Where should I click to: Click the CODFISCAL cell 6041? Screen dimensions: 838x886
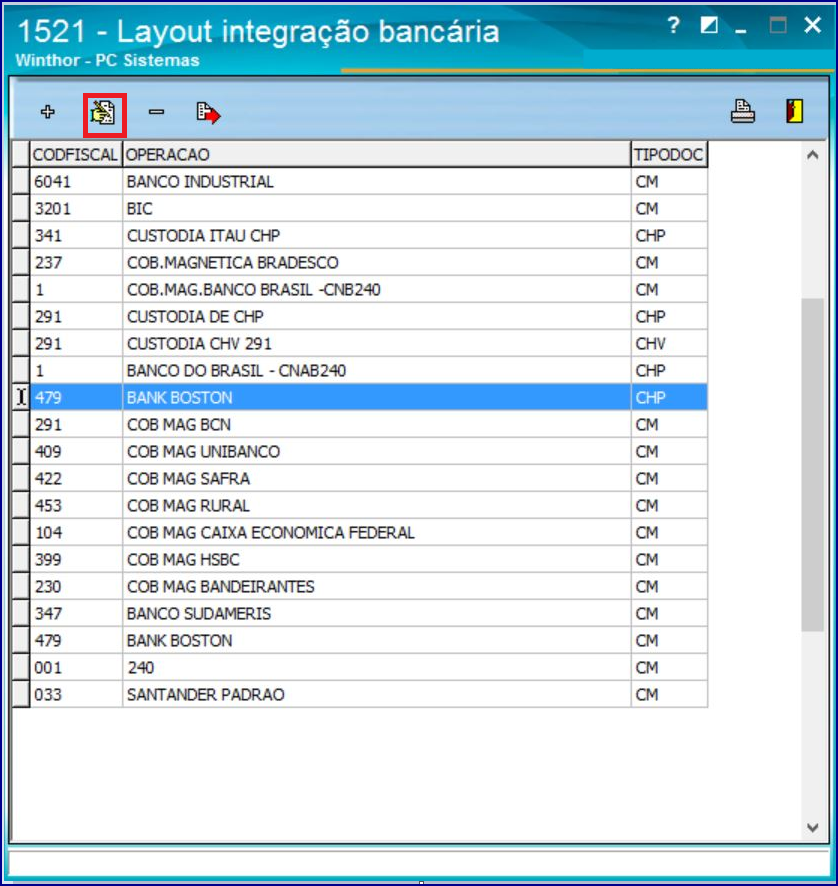(76, 181)
